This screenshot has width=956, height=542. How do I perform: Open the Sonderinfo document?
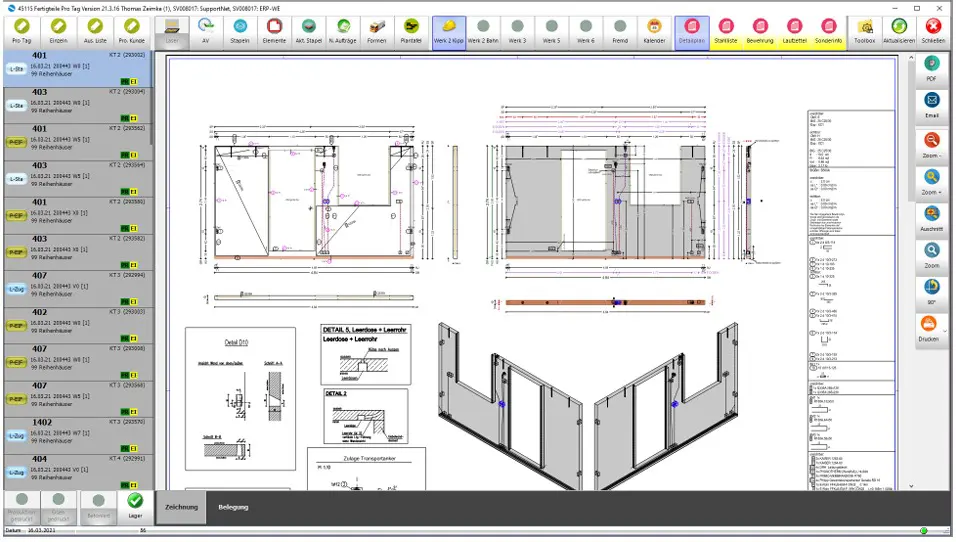[x=829, y=32]
